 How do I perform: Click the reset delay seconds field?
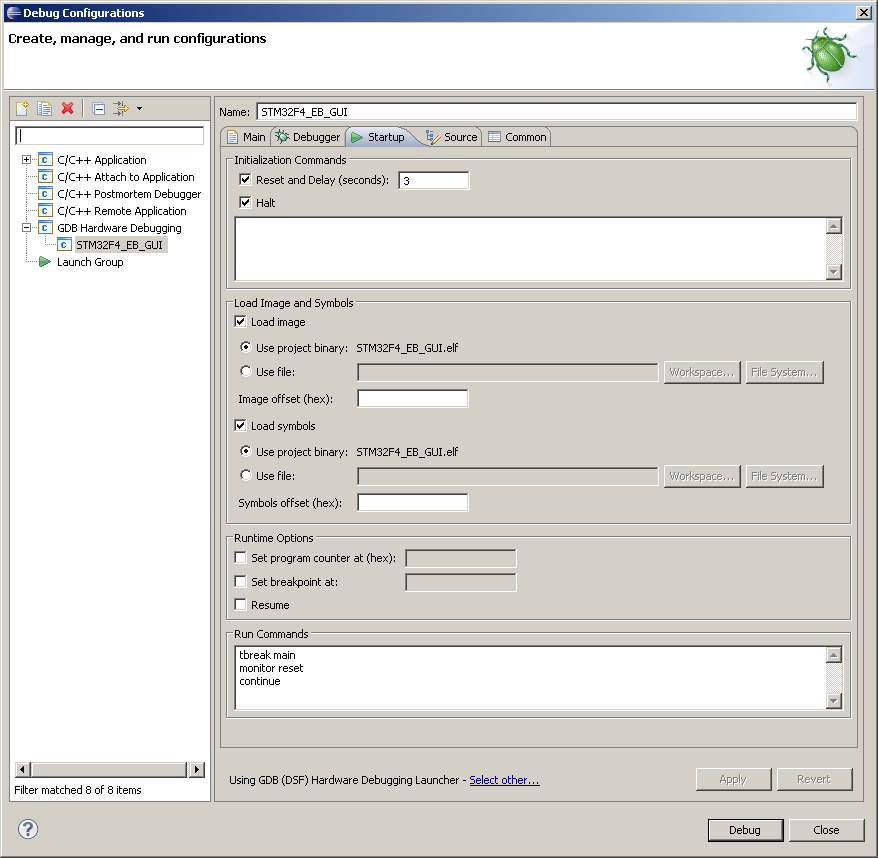pos(433,180)
